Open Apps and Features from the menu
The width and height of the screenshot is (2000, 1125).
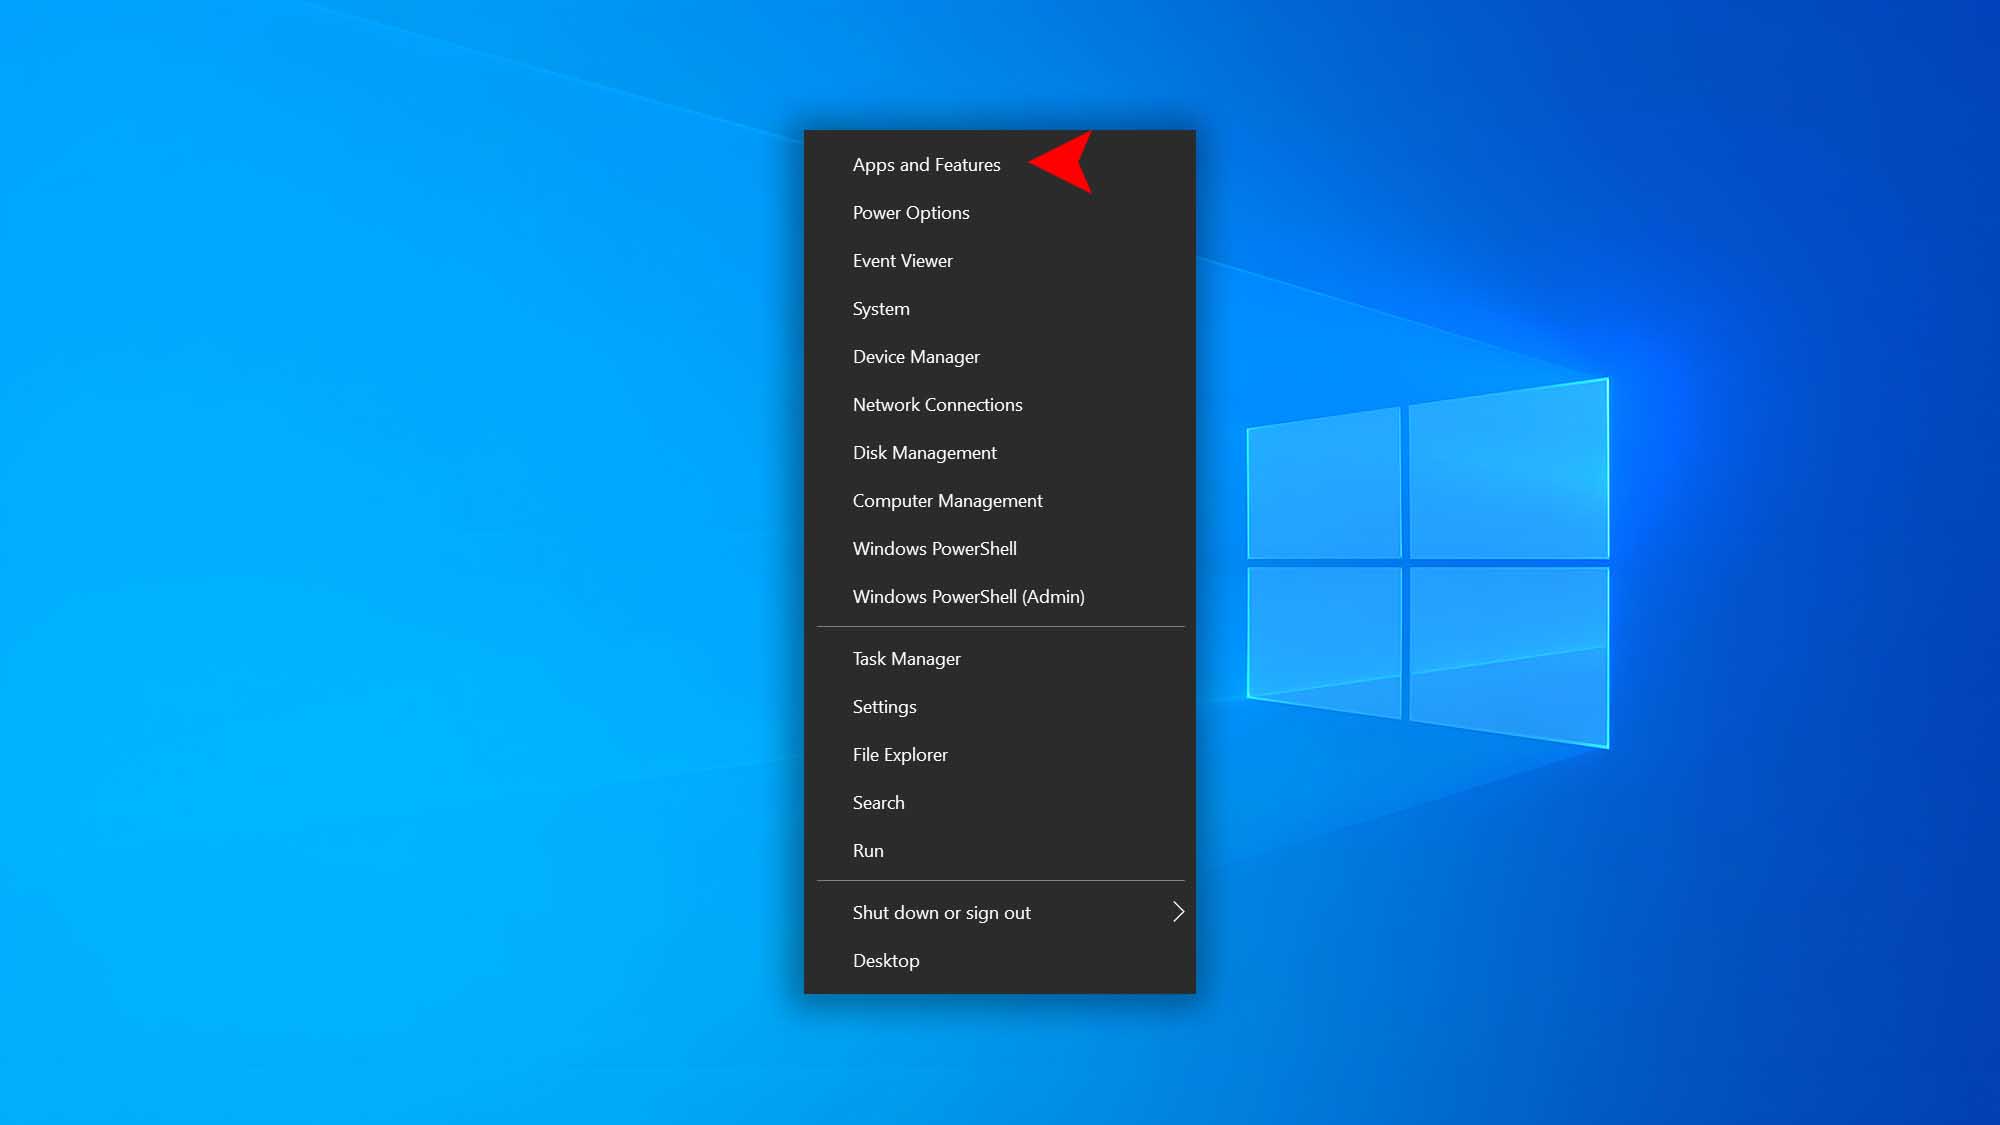(999, 165)
